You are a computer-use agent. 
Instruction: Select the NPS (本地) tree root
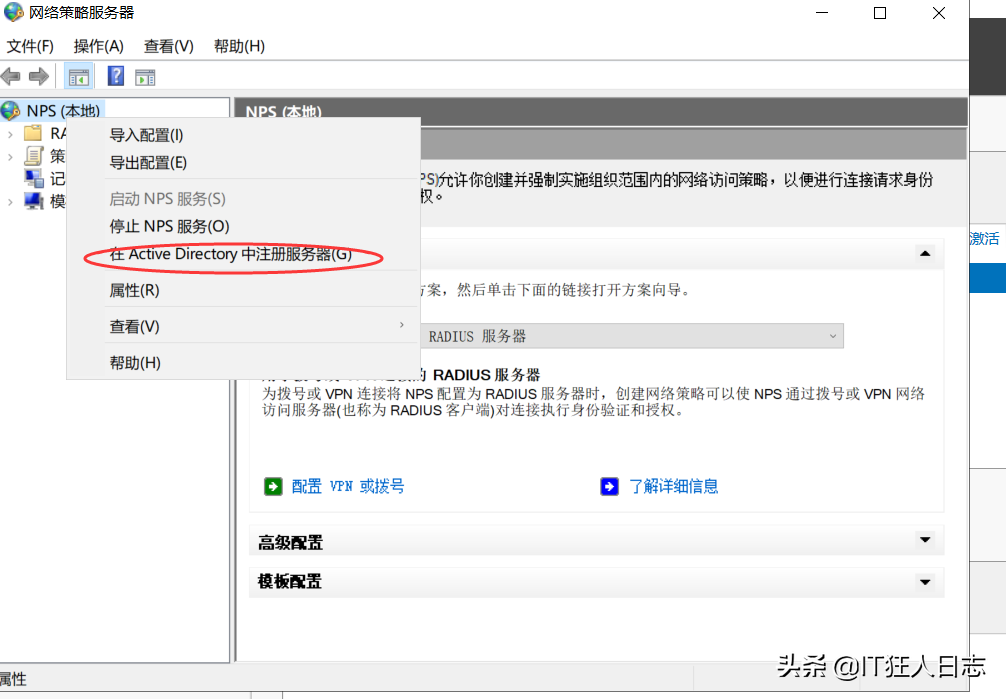coord(64,110)
